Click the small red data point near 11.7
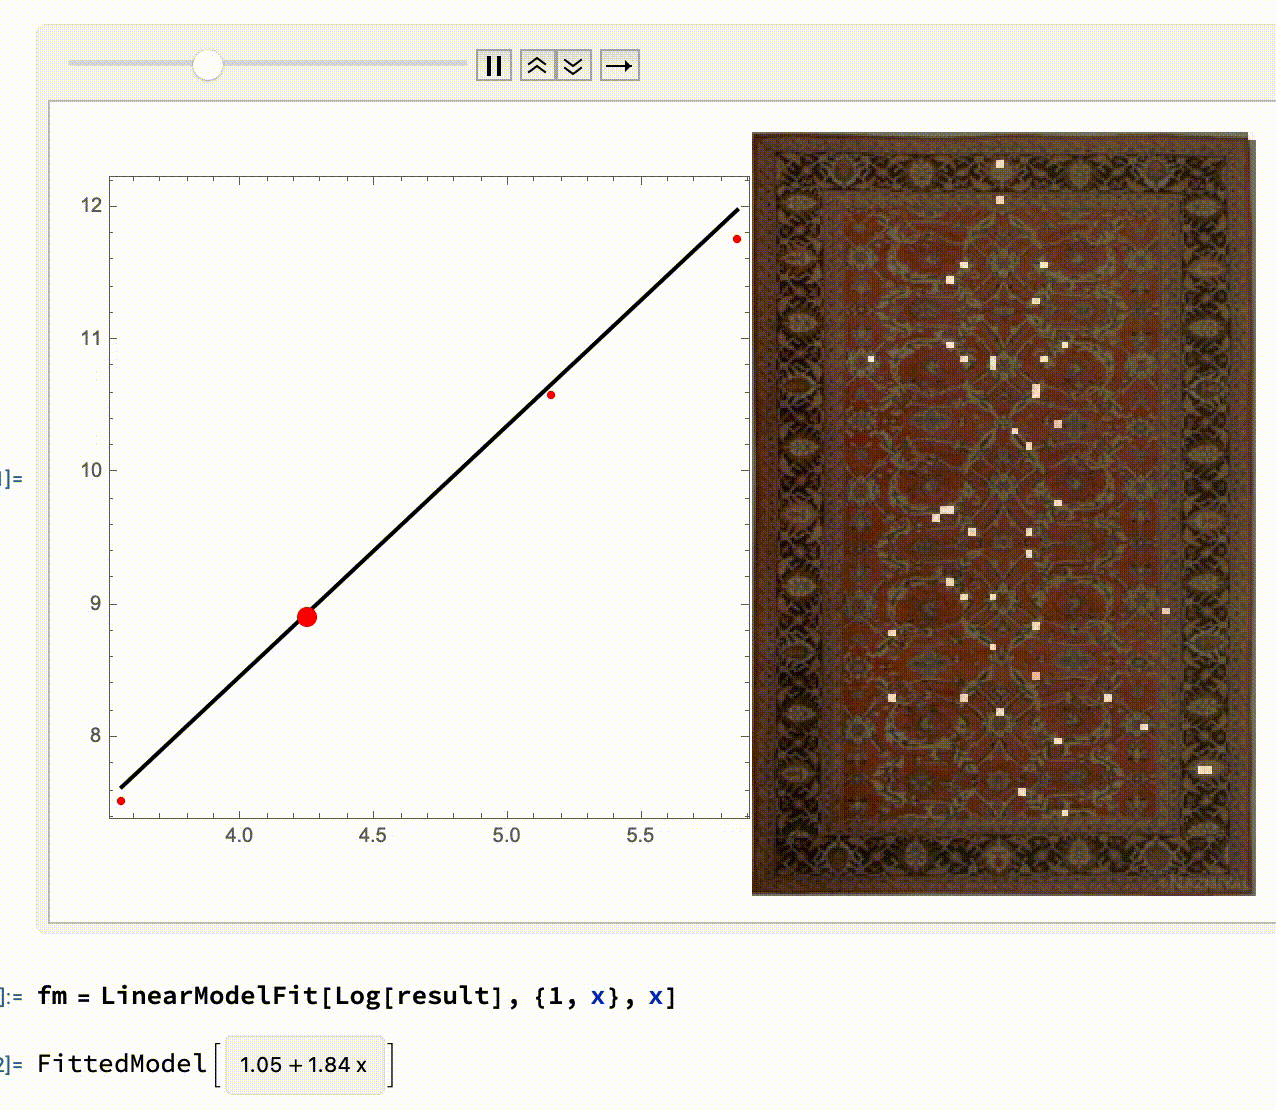 [x=737, y=239]
